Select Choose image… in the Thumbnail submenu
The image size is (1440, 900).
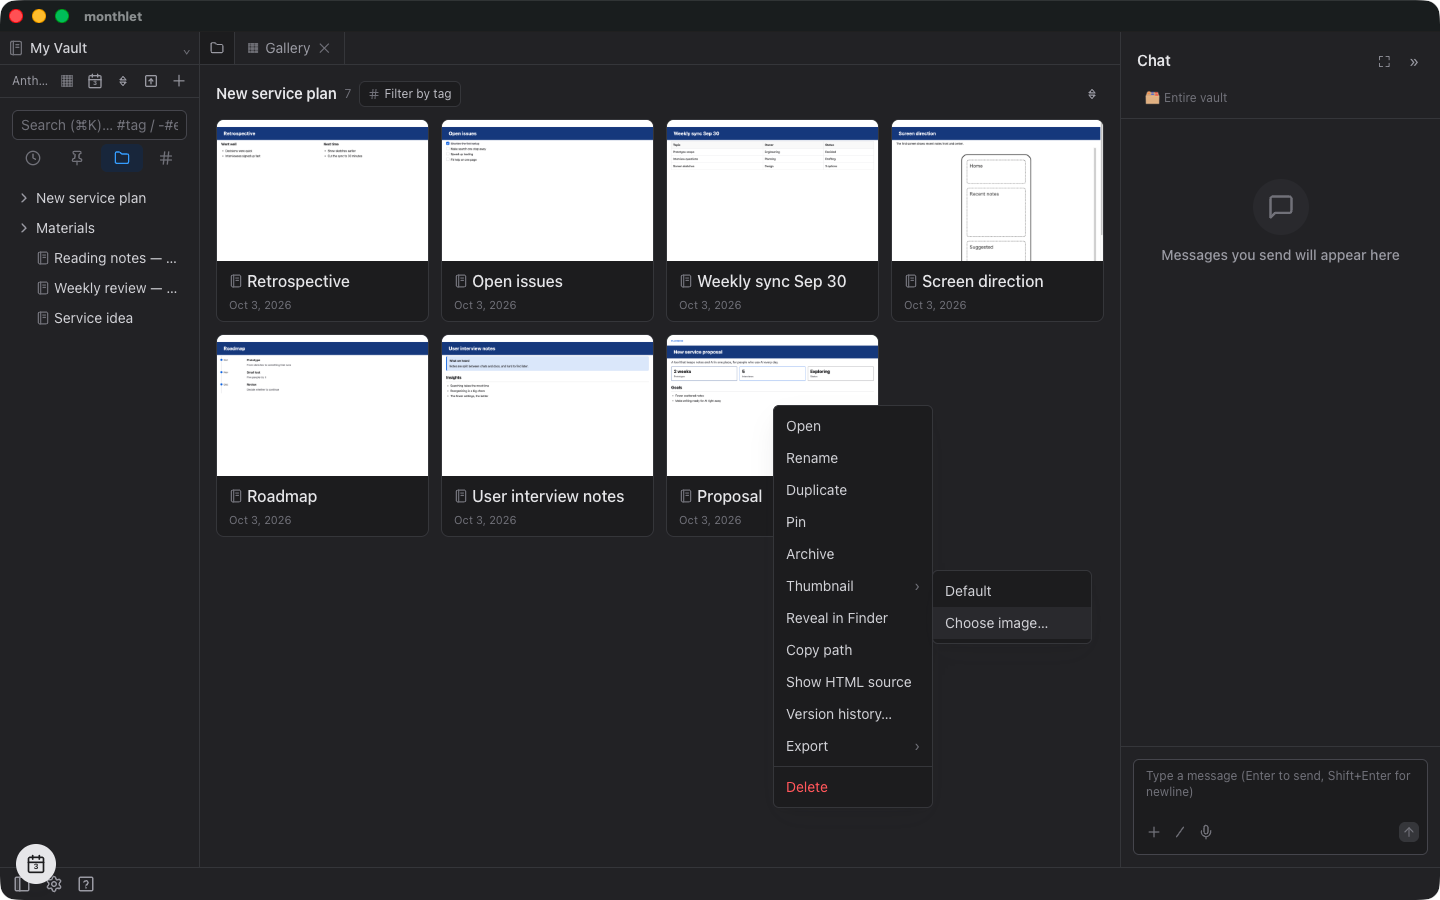tap(1012, 623)
